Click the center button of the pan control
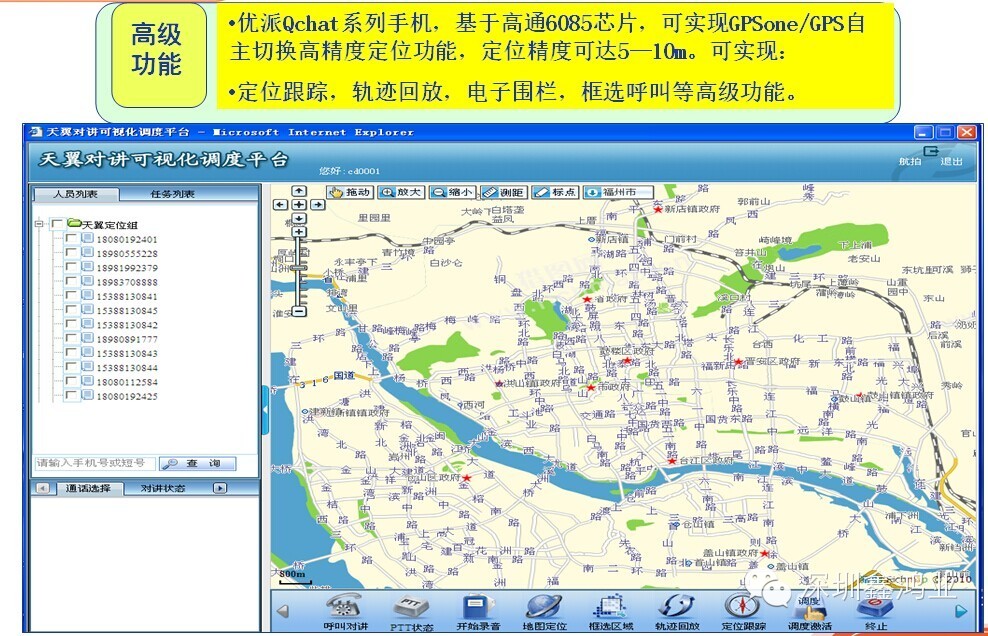The width and height of the screenshot is (988, 636). click(299, 205)
